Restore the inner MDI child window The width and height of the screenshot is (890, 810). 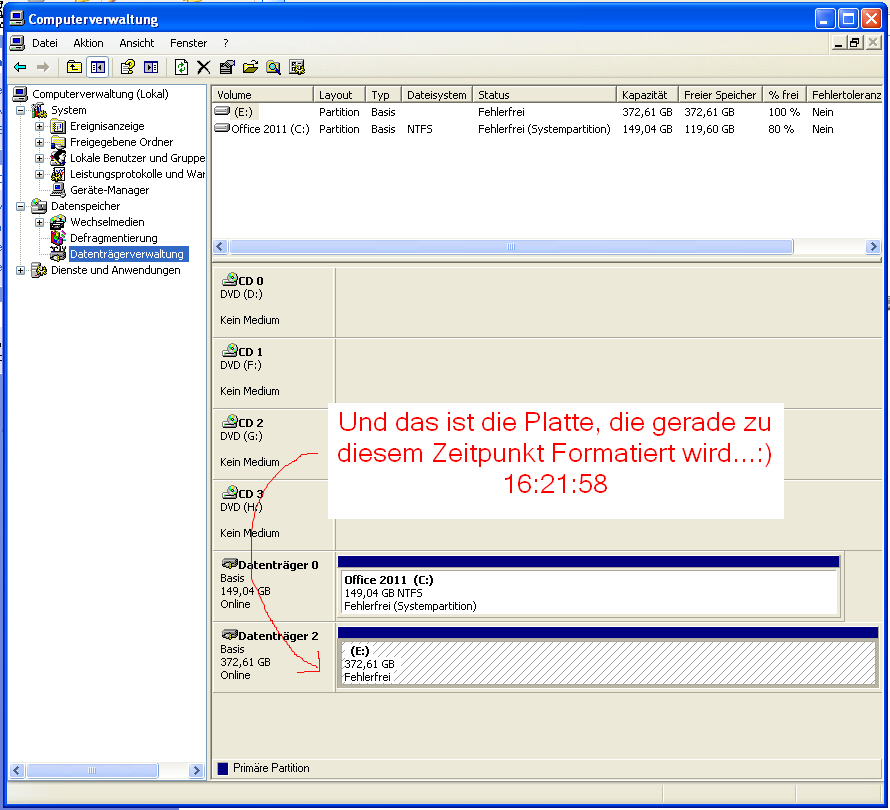point(855,43)
